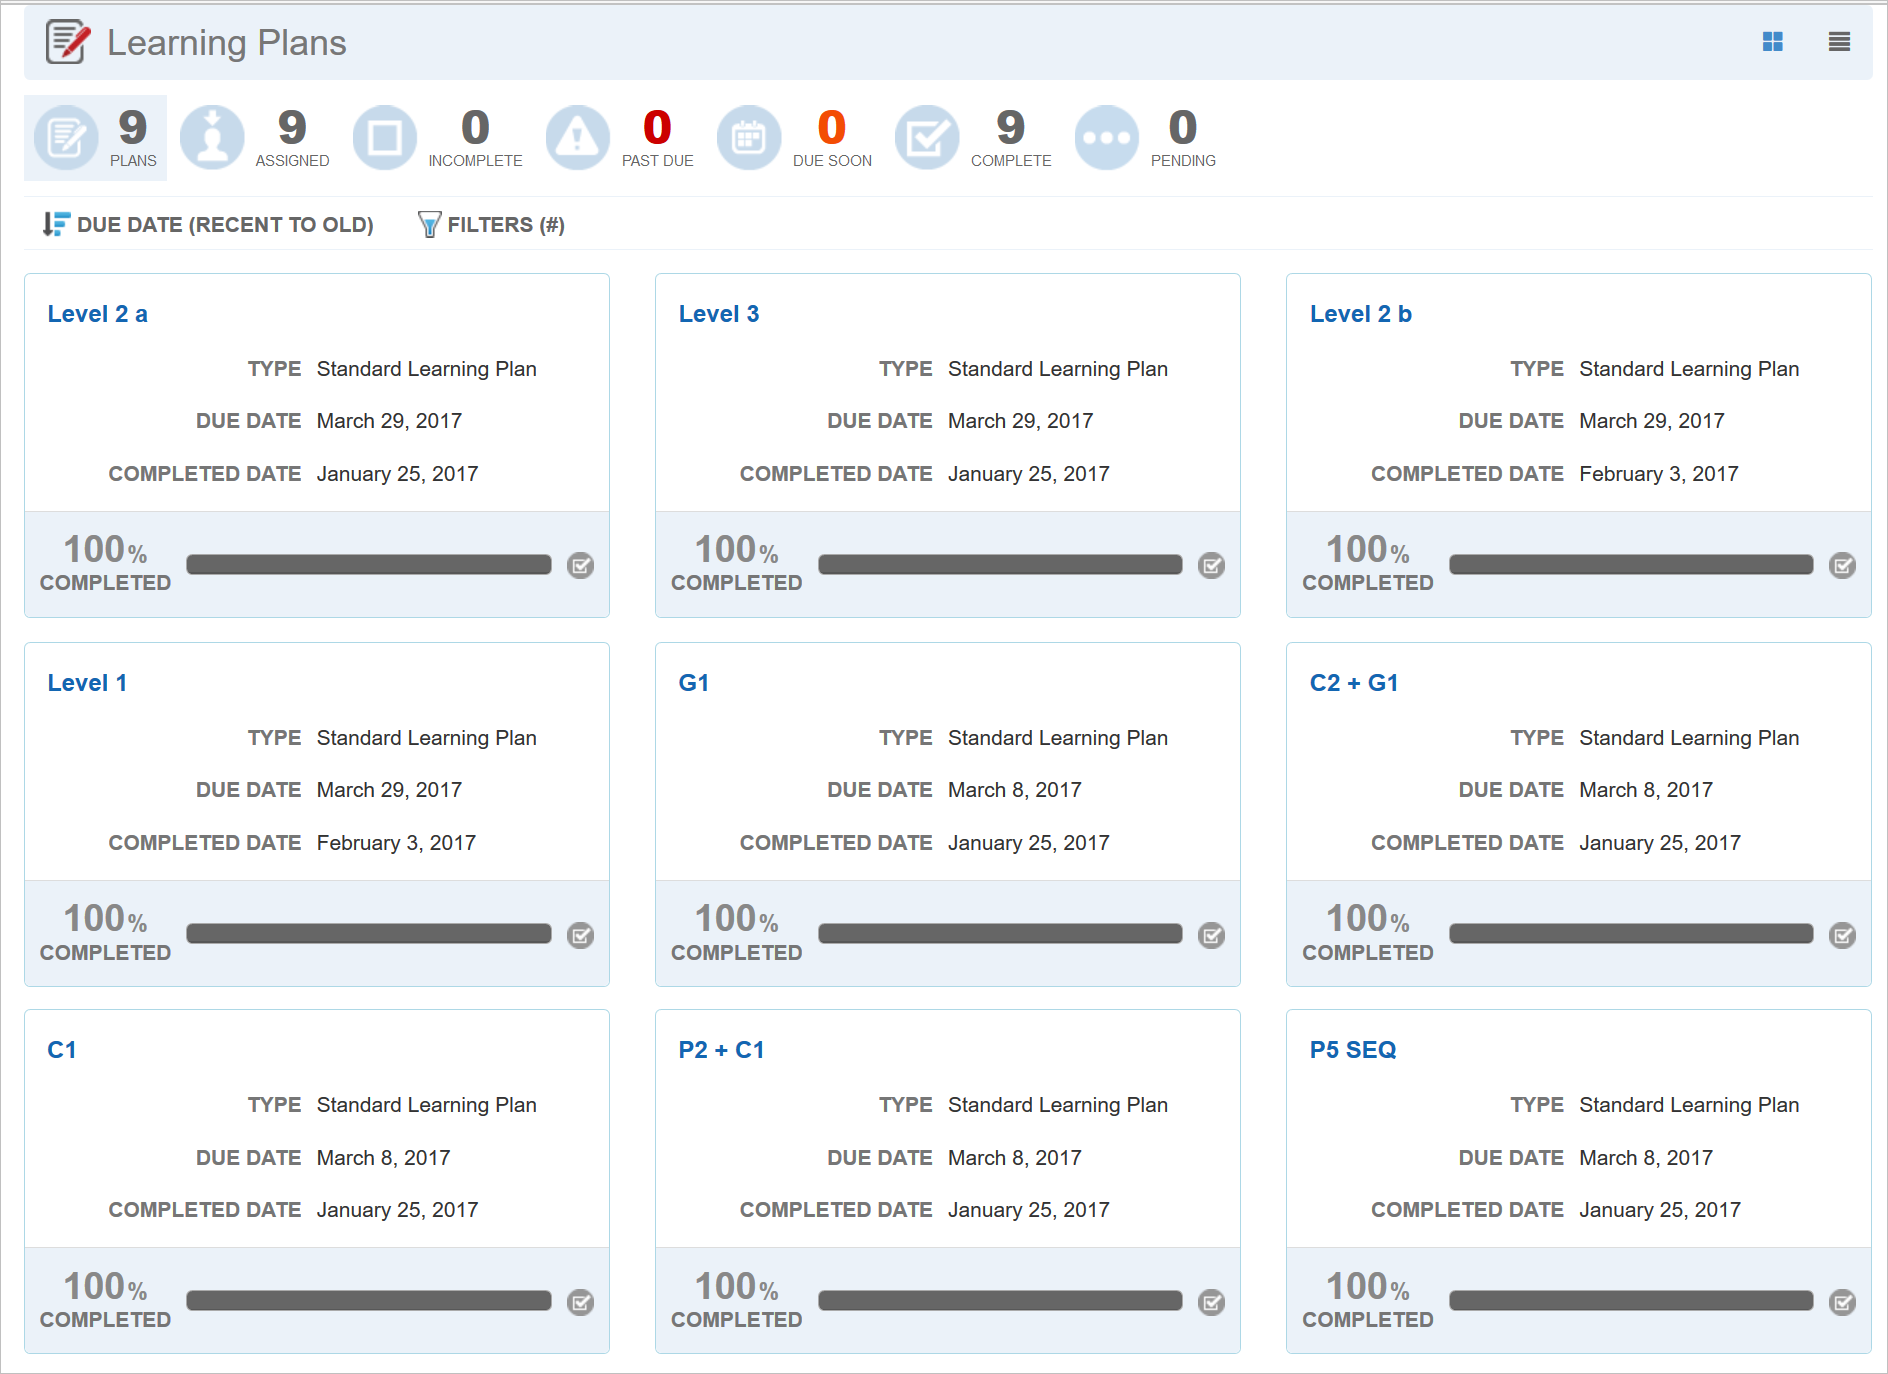1888x1374 pixels.
Task: Open the P2 + C1 learning plan
Action: click(x=721, y=1050)
